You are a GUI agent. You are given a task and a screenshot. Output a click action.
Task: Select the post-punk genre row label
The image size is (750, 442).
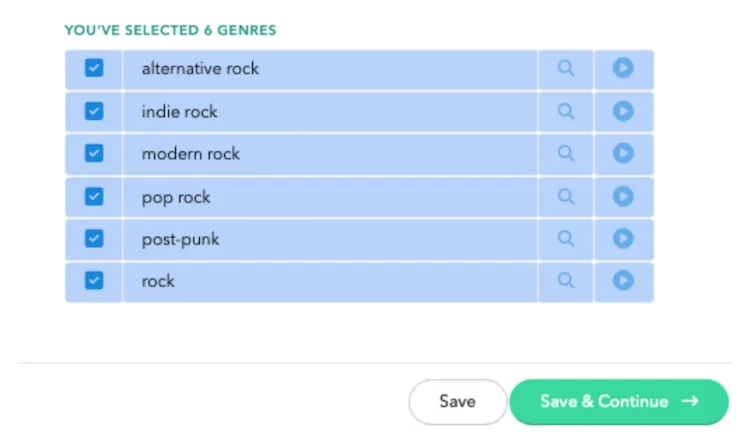point(180,240)
